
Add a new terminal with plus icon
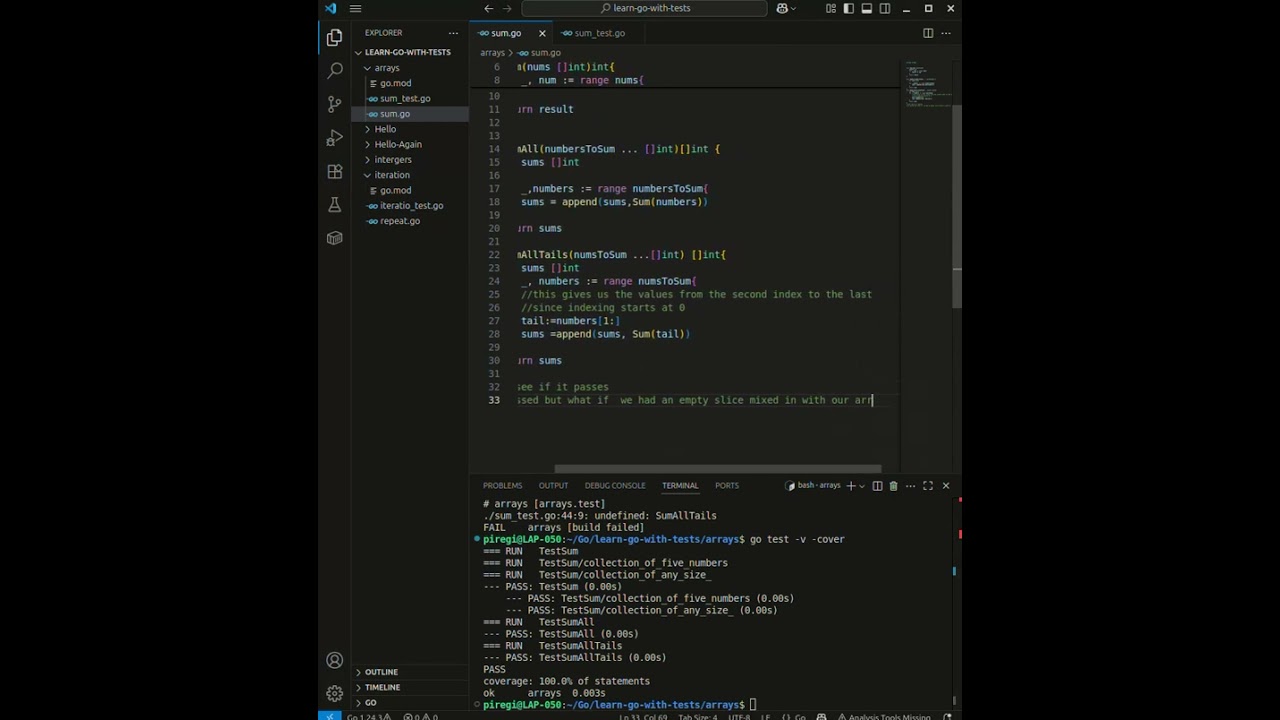pos(851,486)
